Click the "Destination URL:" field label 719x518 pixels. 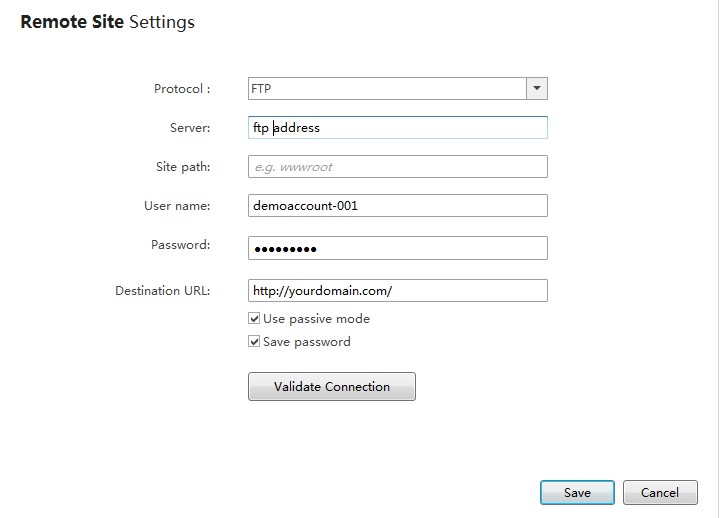click(162, 290)
